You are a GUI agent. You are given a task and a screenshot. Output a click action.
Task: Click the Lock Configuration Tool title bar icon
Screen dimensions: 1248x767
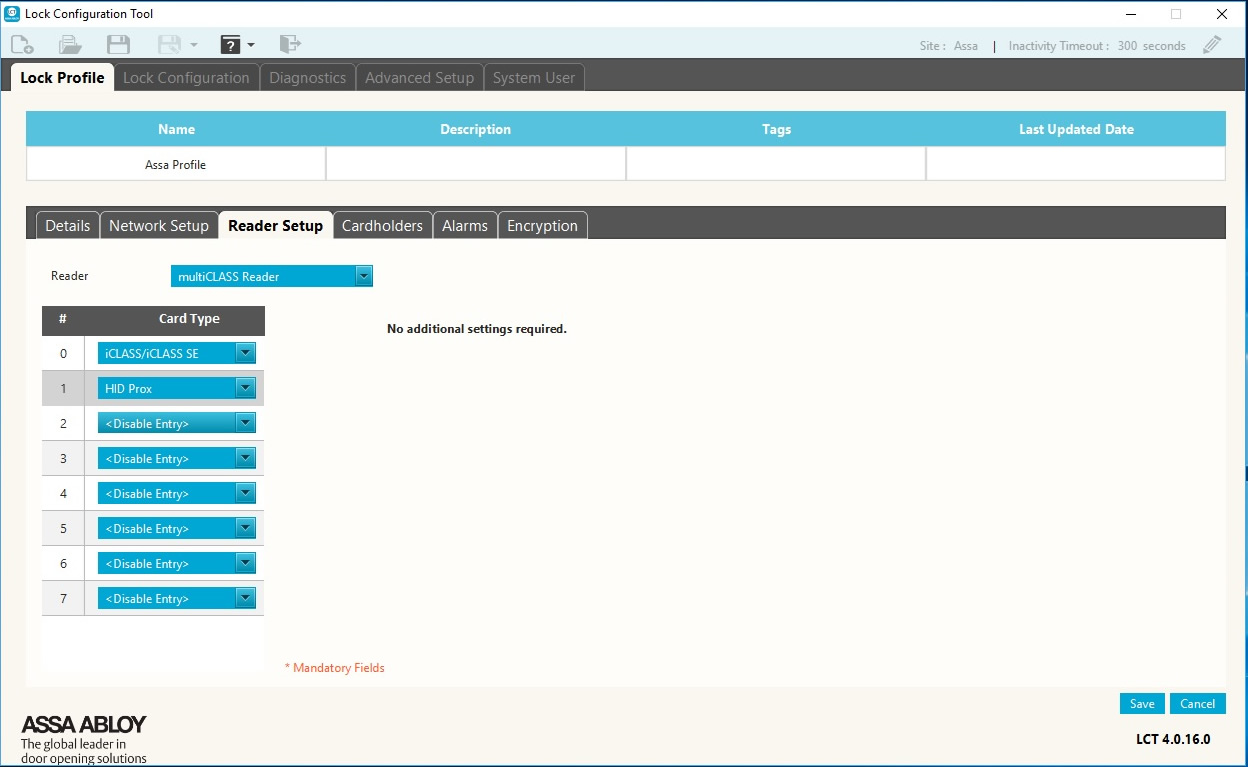pyautogui.click(x=12, y=14)
